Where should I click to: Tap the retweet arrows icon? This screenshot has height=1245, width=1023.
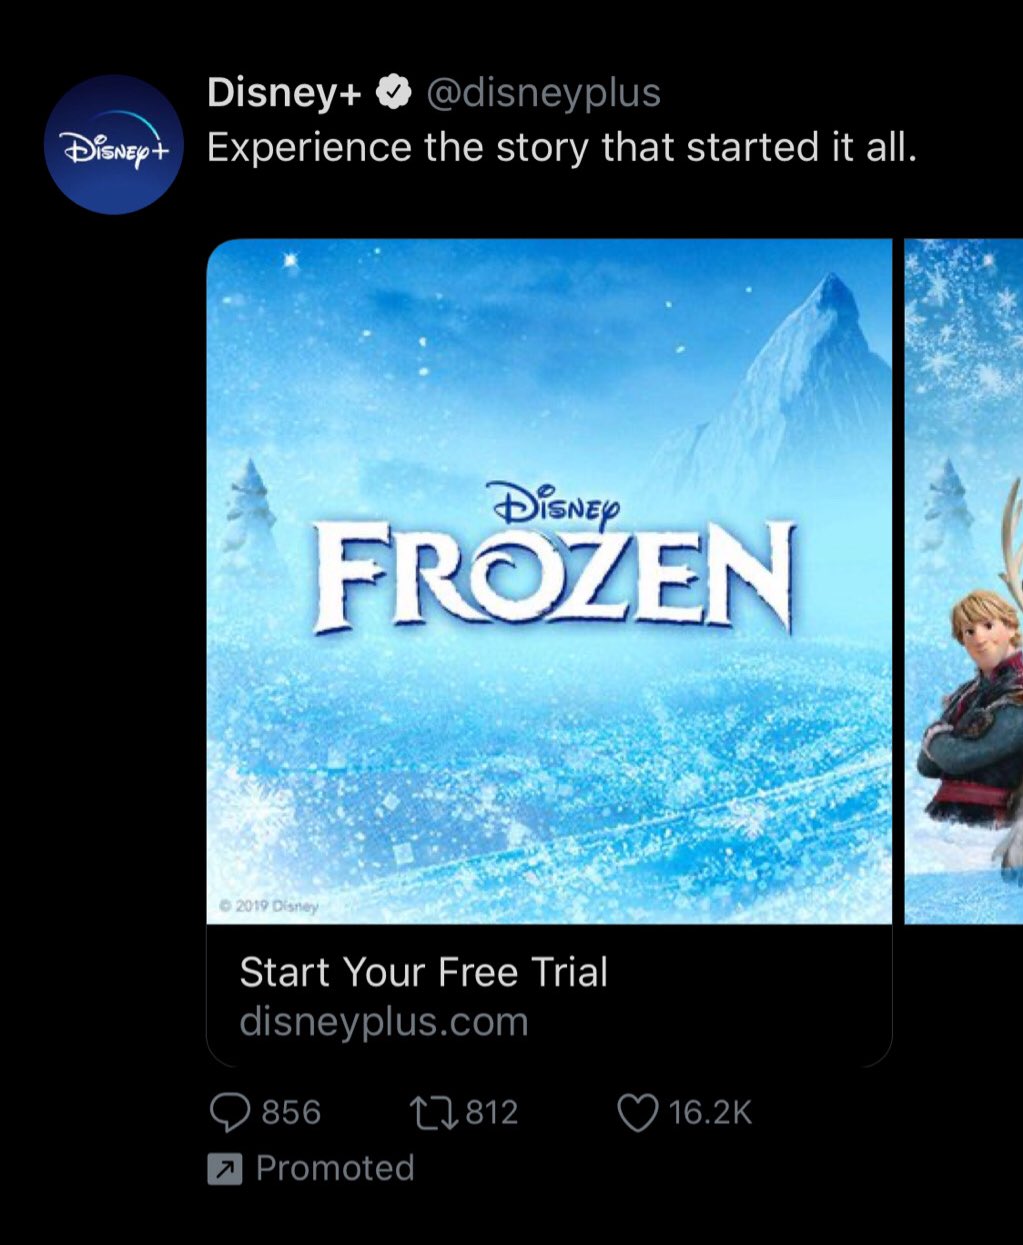[435, 1112]
